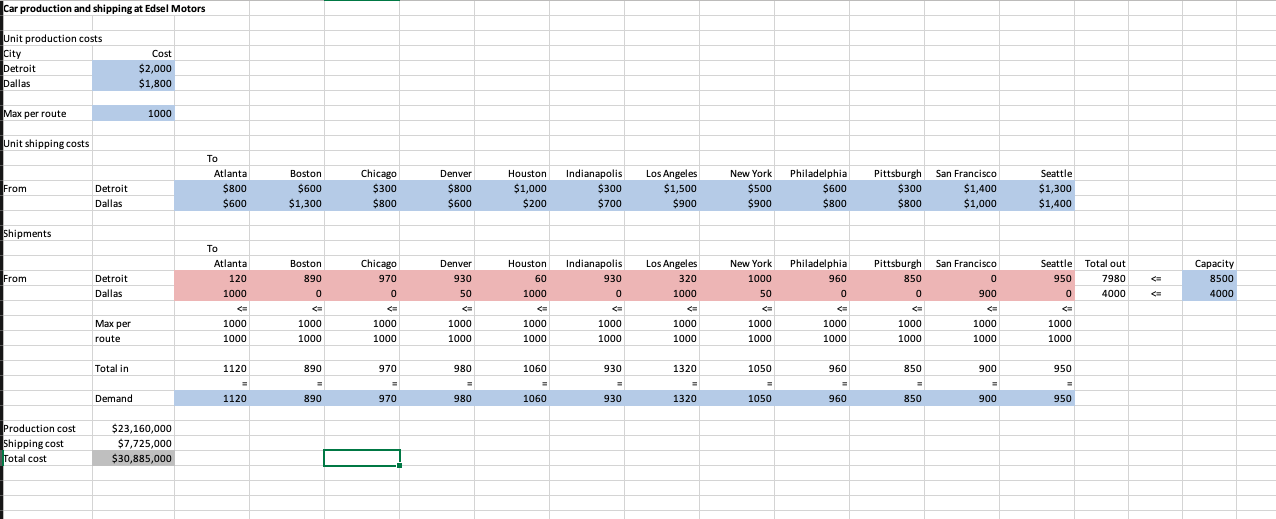Image resolution: width=1276 pixels, height=519 pixels.
Task: Select Total in value 1120 for Atlanta
Action: tap(212, 369)
